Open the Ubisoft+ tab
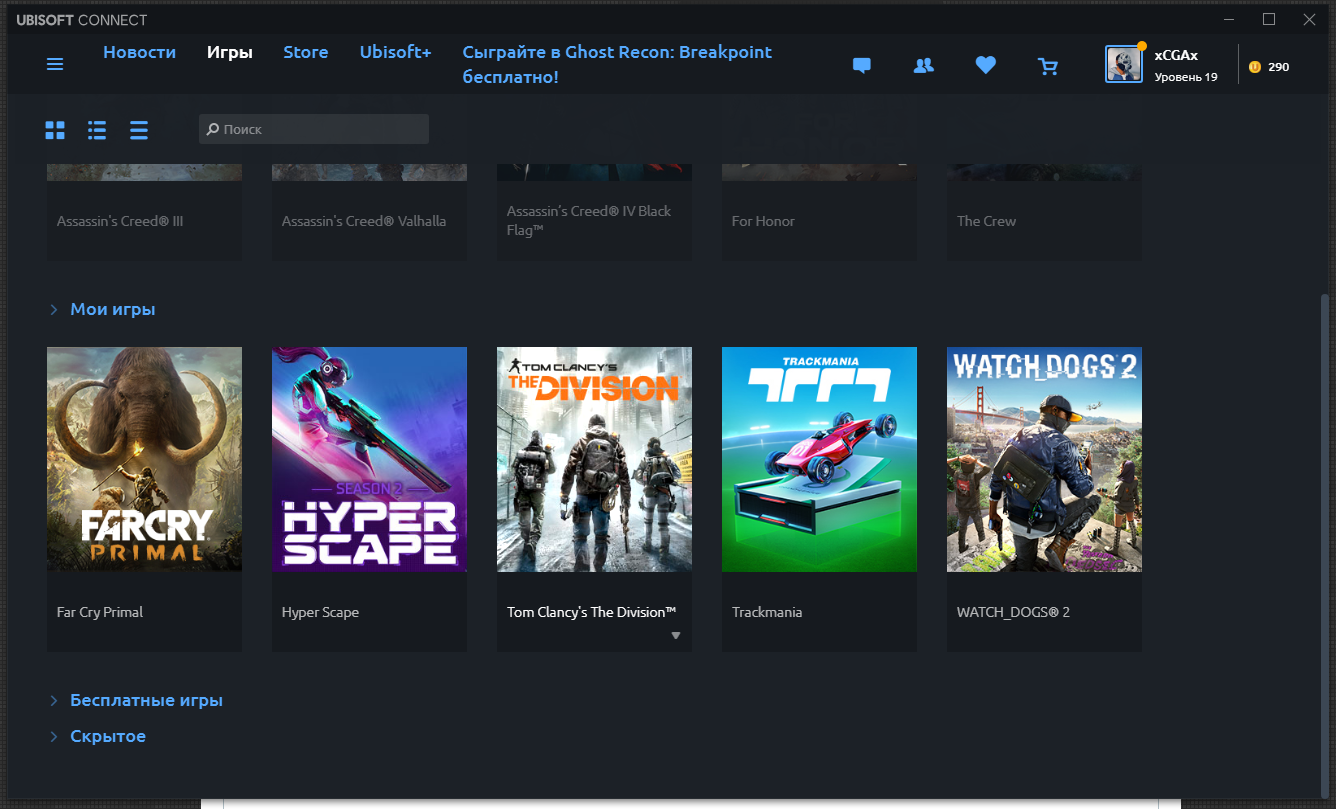Viewport: 1336px width, 809px height. tap(395, 52)
